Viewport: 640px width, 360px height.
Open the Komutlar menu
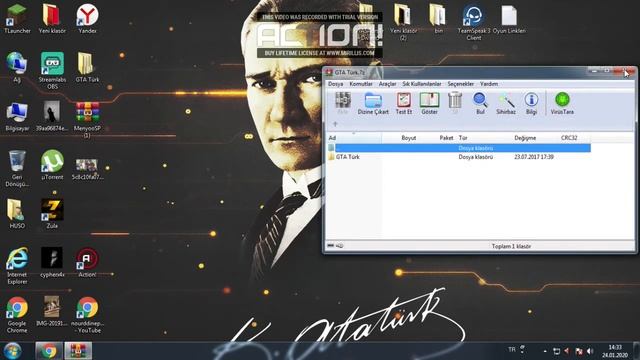click(x=361, y=84)
